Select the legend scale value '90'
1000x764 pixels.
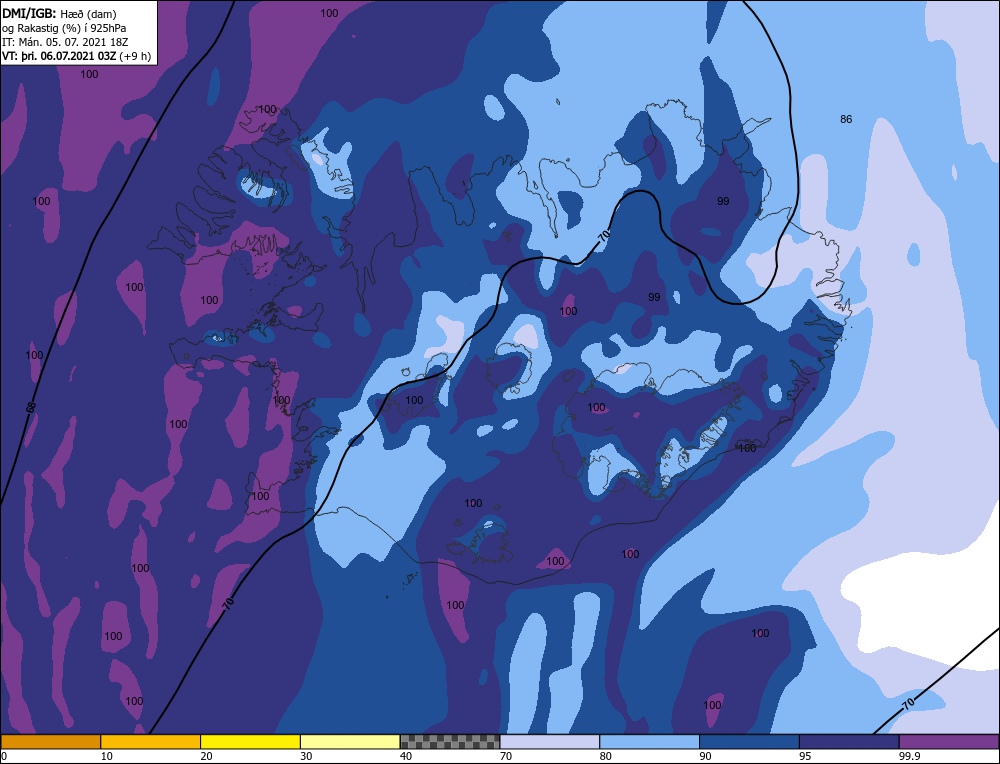point(705,756)
